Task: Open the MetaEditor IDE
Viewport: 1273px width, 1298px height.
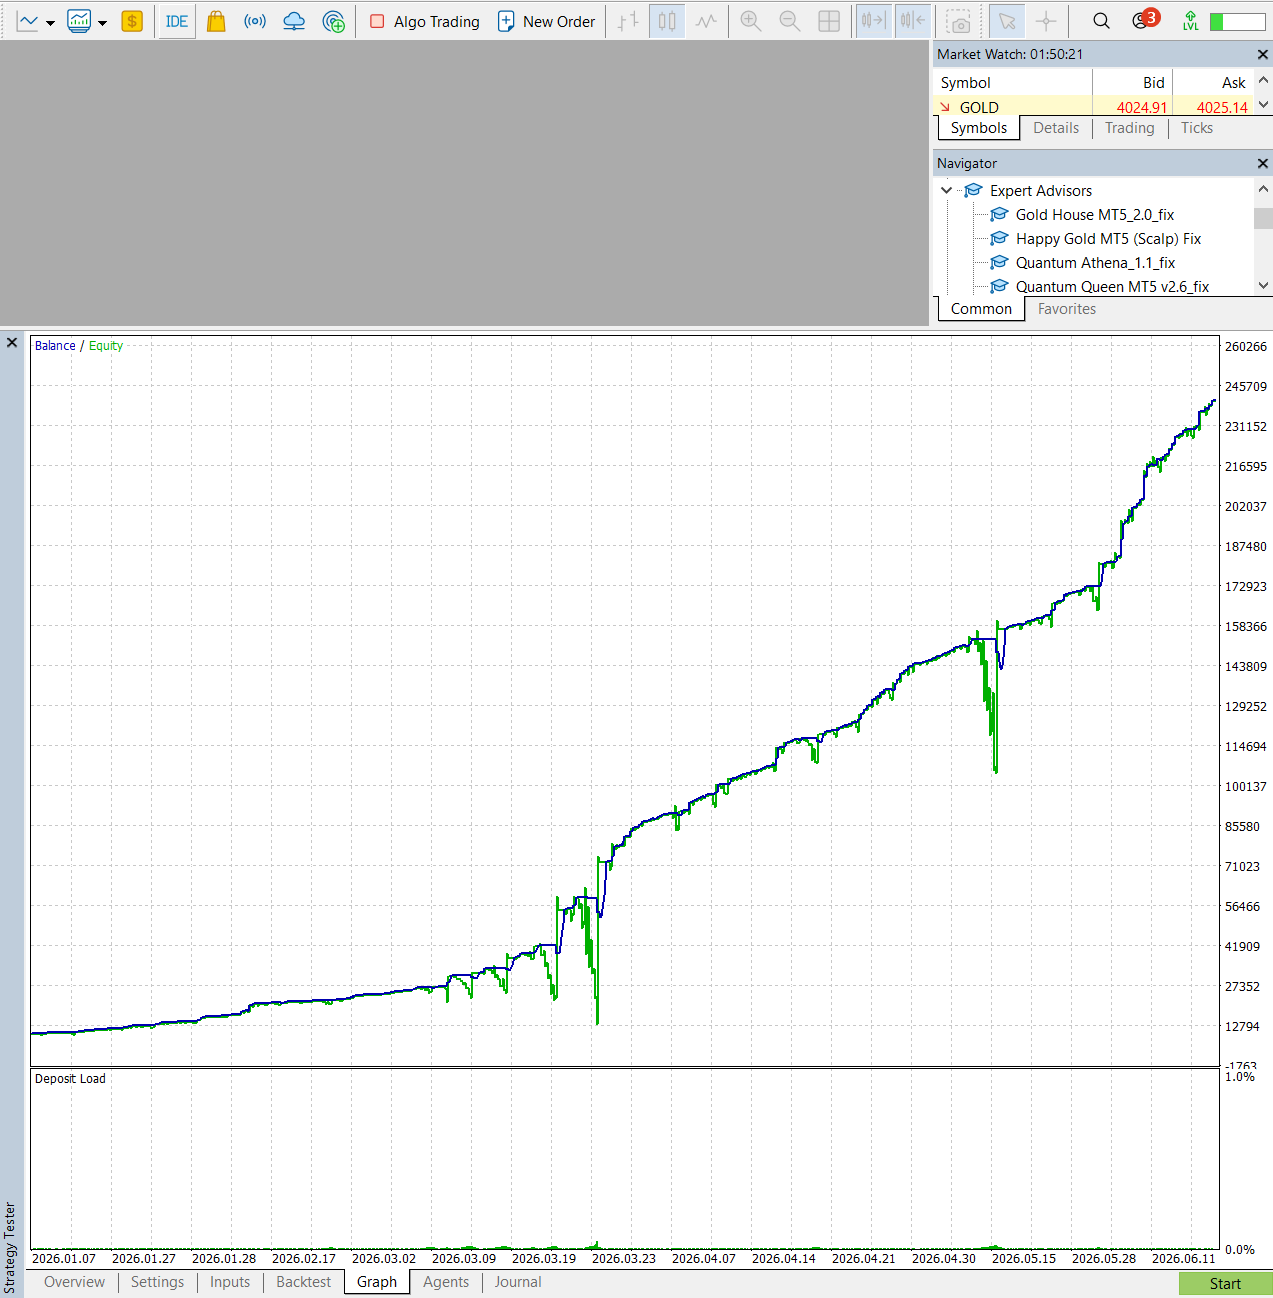Action: (177, 21)
